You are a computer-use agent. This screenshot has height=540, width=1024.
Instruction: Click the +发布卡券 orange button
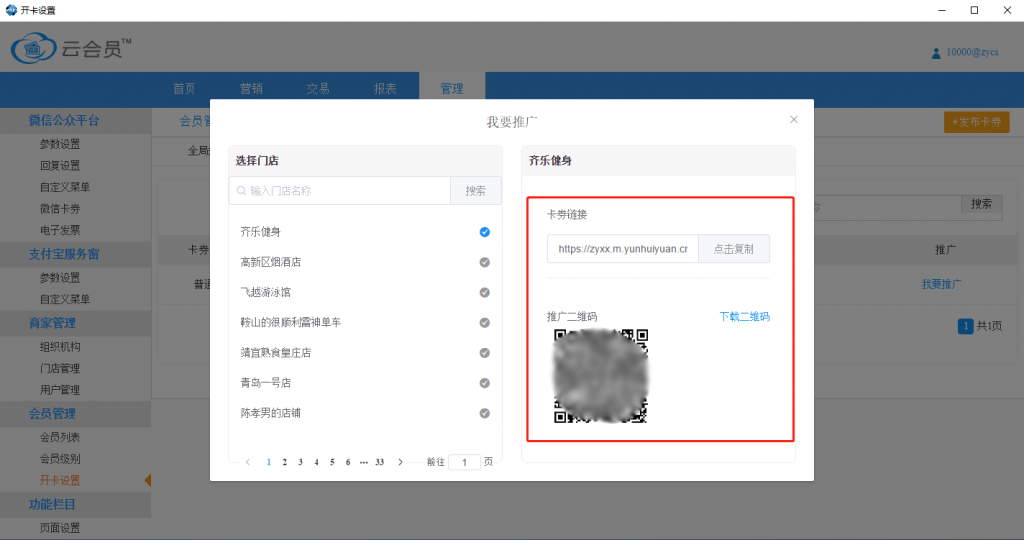pos(976,122)
